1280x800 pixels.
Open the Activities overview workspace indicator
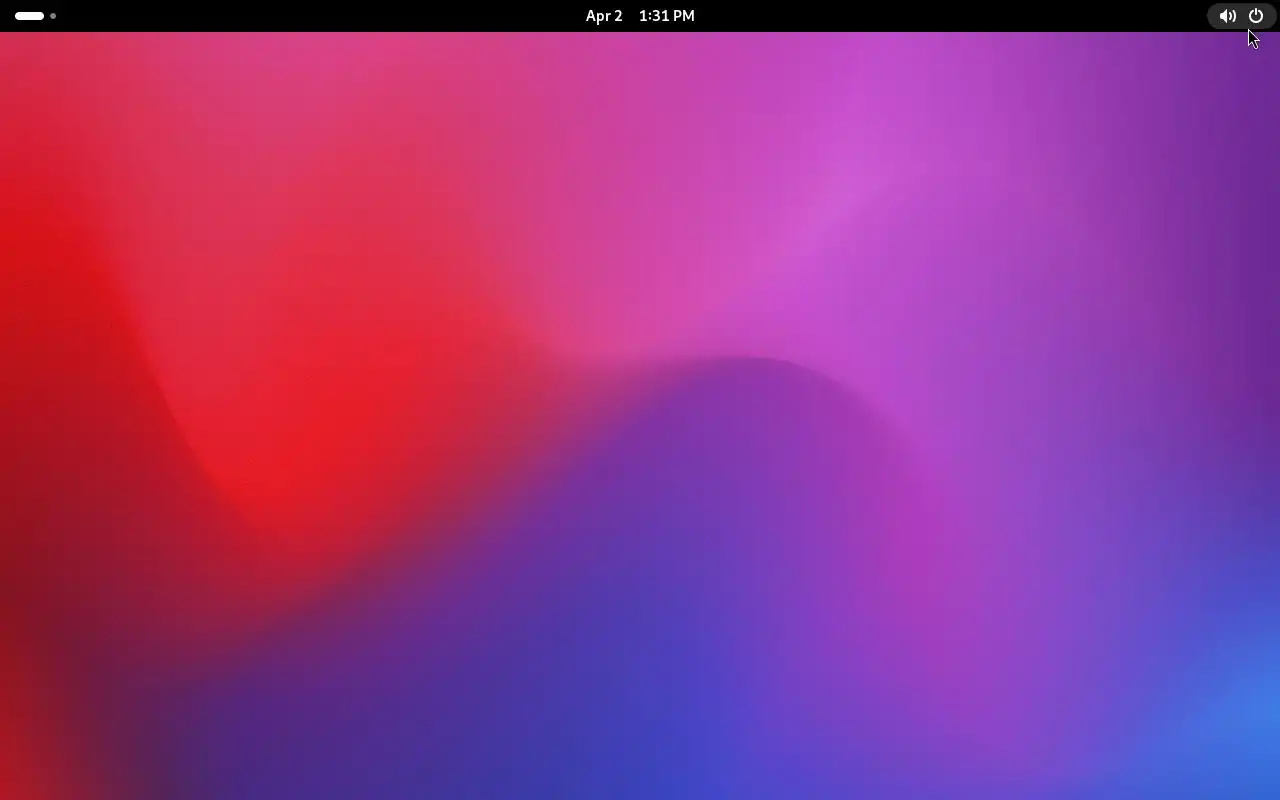coord(35,16)
